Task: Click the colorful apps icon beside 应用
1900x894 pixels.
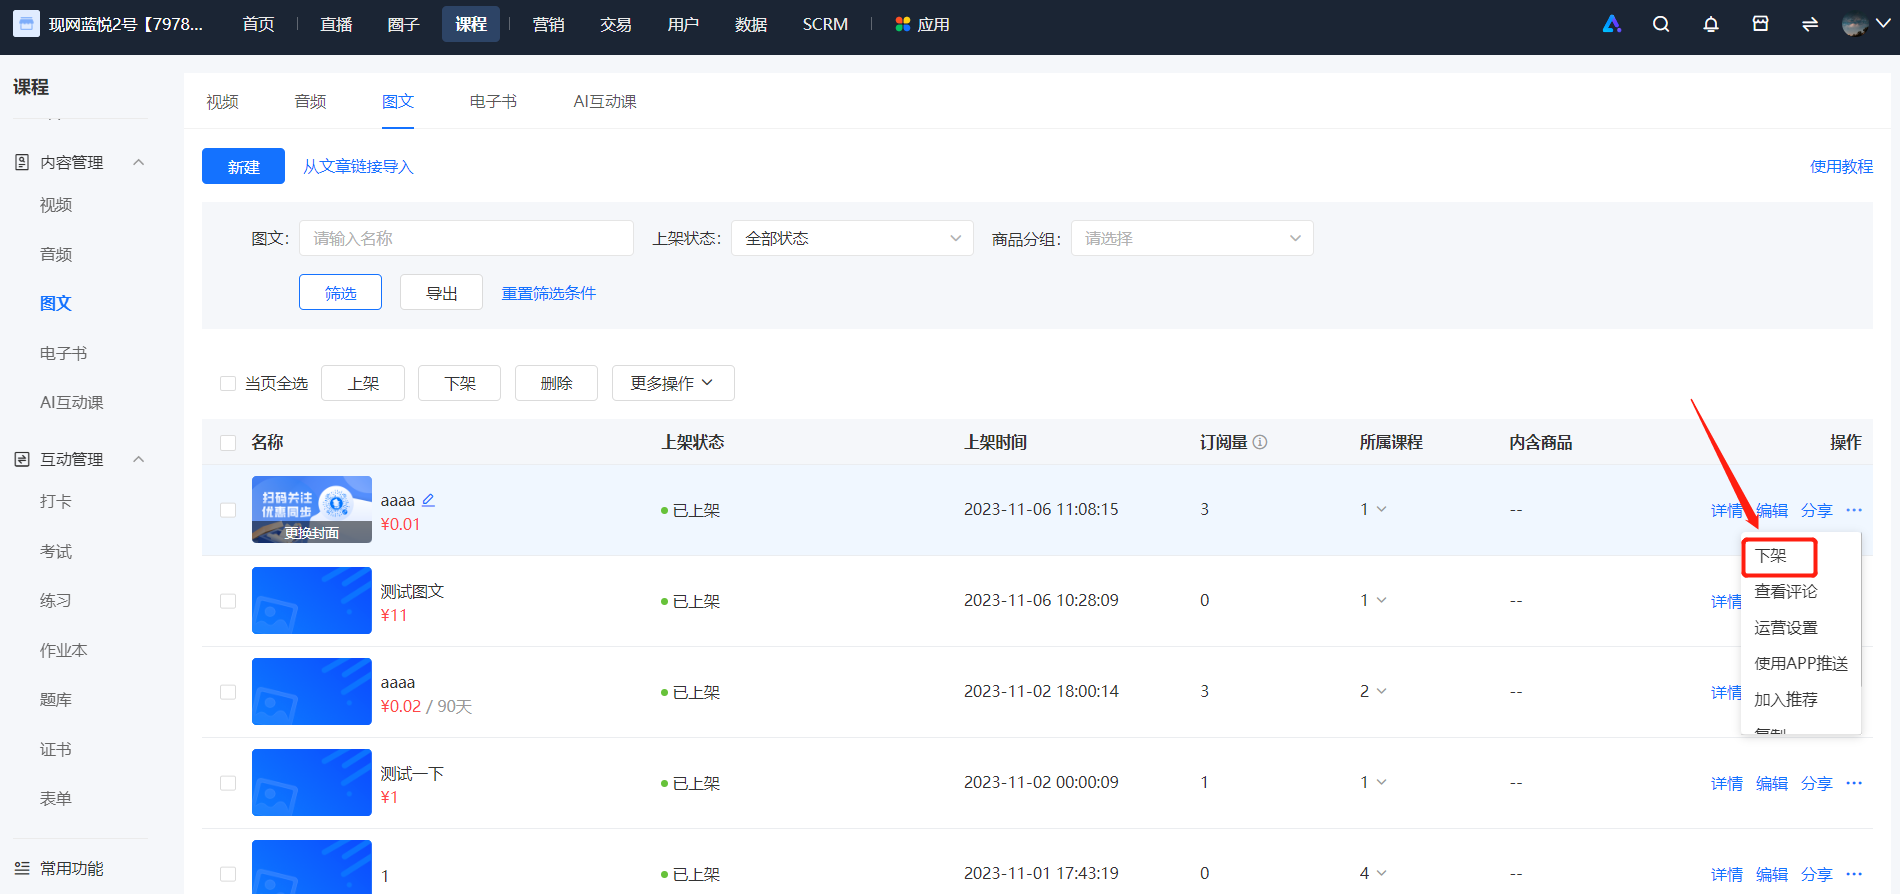Action: (x=903, y=24)
